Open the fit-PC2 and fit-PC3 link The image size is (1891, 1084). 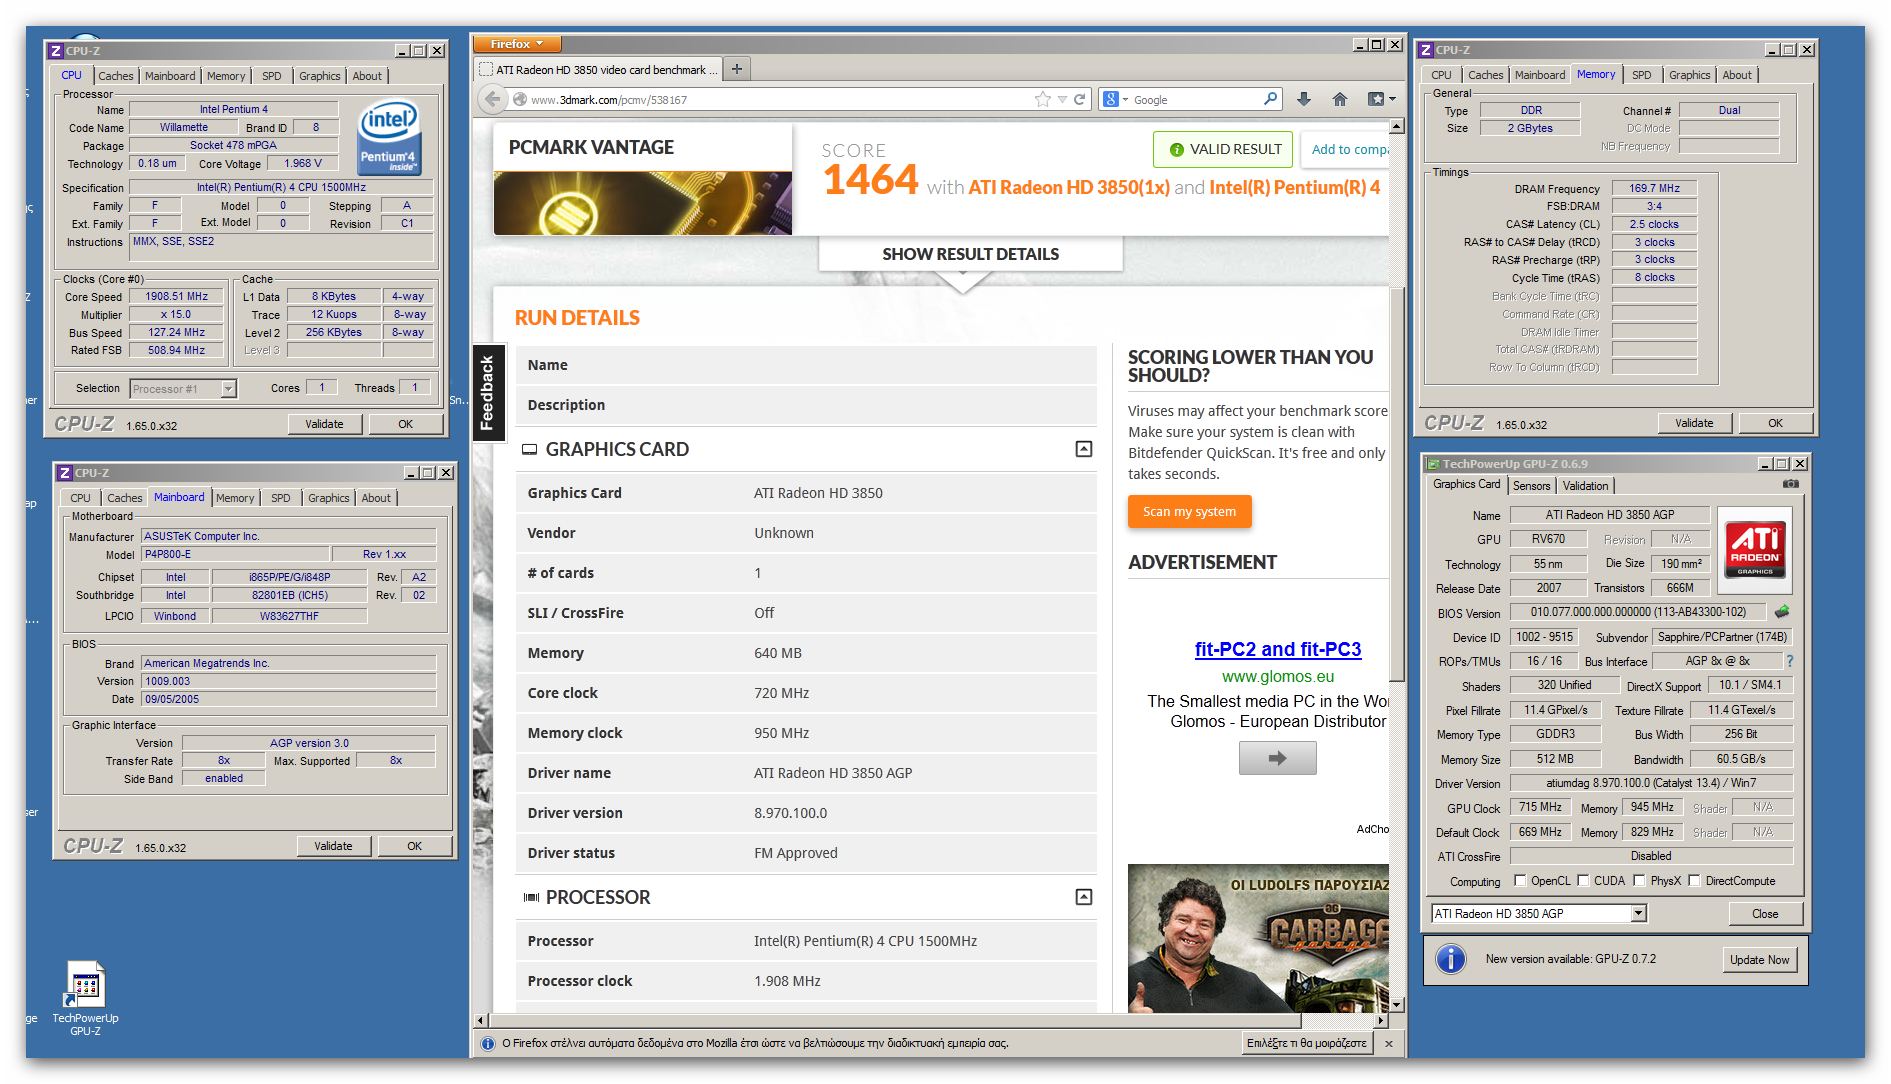(1277, 649)
